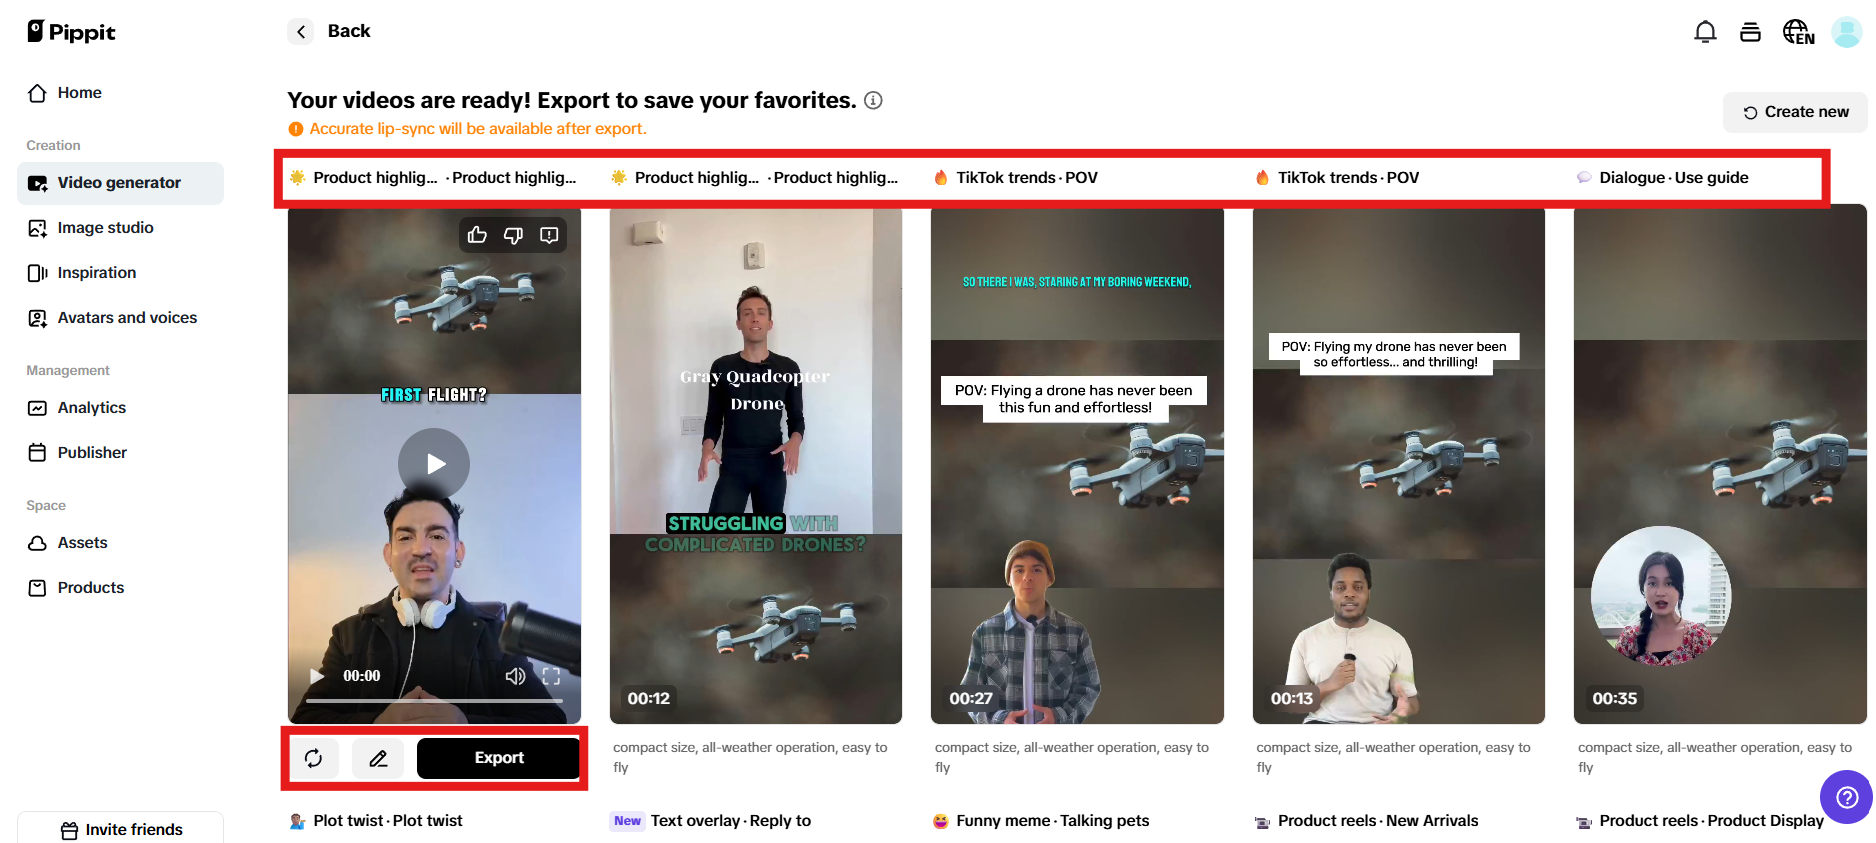Mute the first video's volume

(515, 676)
